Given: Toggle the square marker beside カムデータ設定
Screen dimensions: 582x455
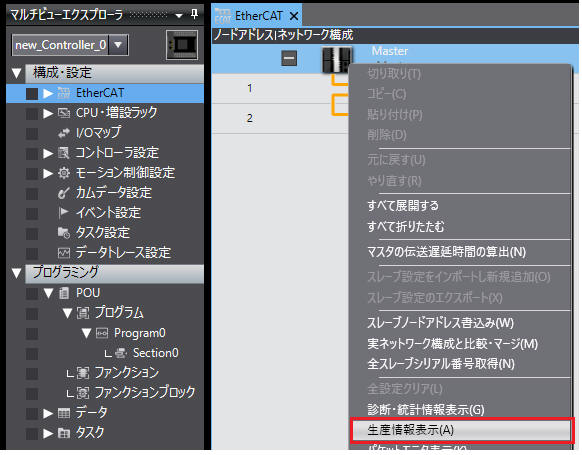Looking at the screenshot, I should pyautogui.click(x=32, y=193).
